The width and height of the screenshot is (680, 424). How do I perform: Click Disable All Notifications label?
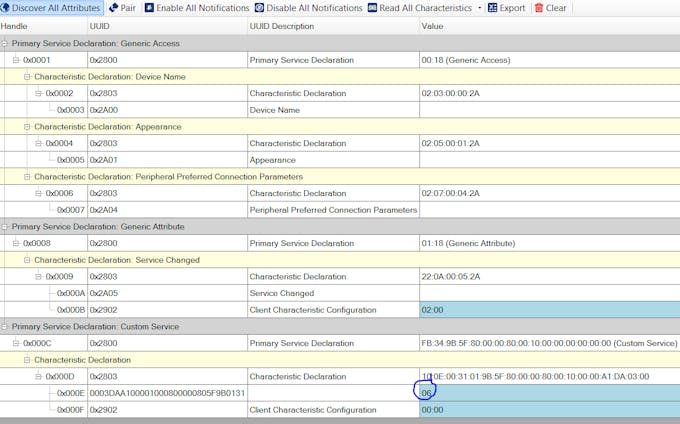314,8
